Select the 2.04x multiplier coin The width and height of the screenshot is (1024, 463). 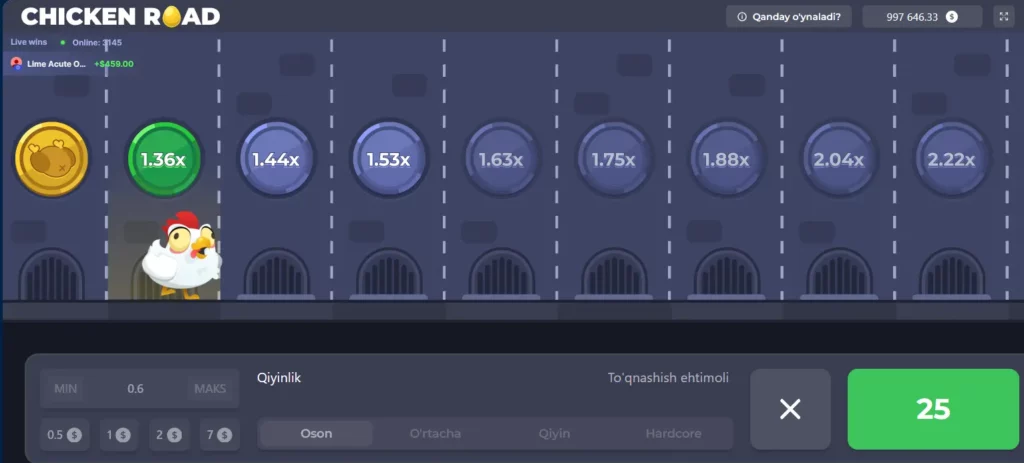840,159
